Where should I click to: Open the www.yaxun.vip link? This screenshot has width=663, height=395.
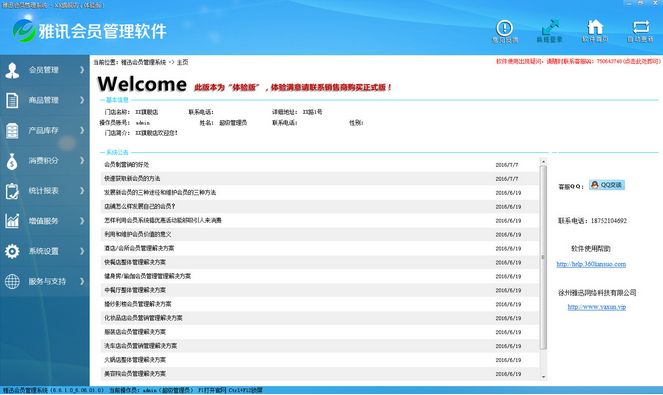tap(596, 307)
